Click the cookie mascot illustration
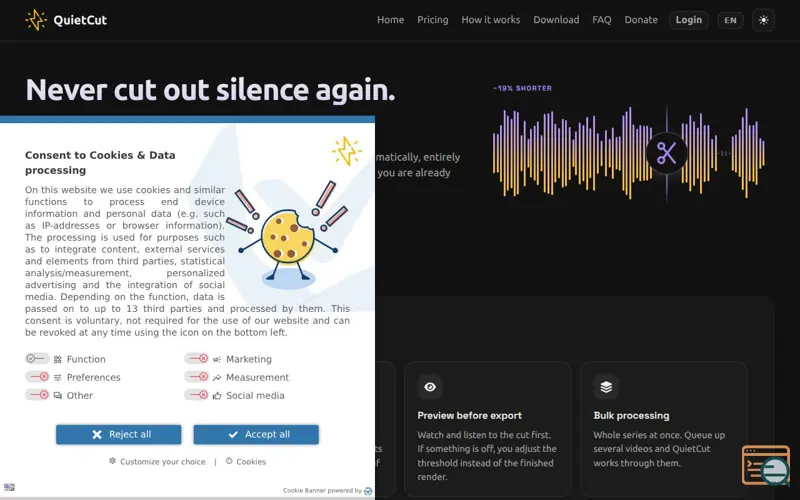Image resolution: width=800 pixels, height=500 pixels. pyautogui.click(x=288, y=234)
